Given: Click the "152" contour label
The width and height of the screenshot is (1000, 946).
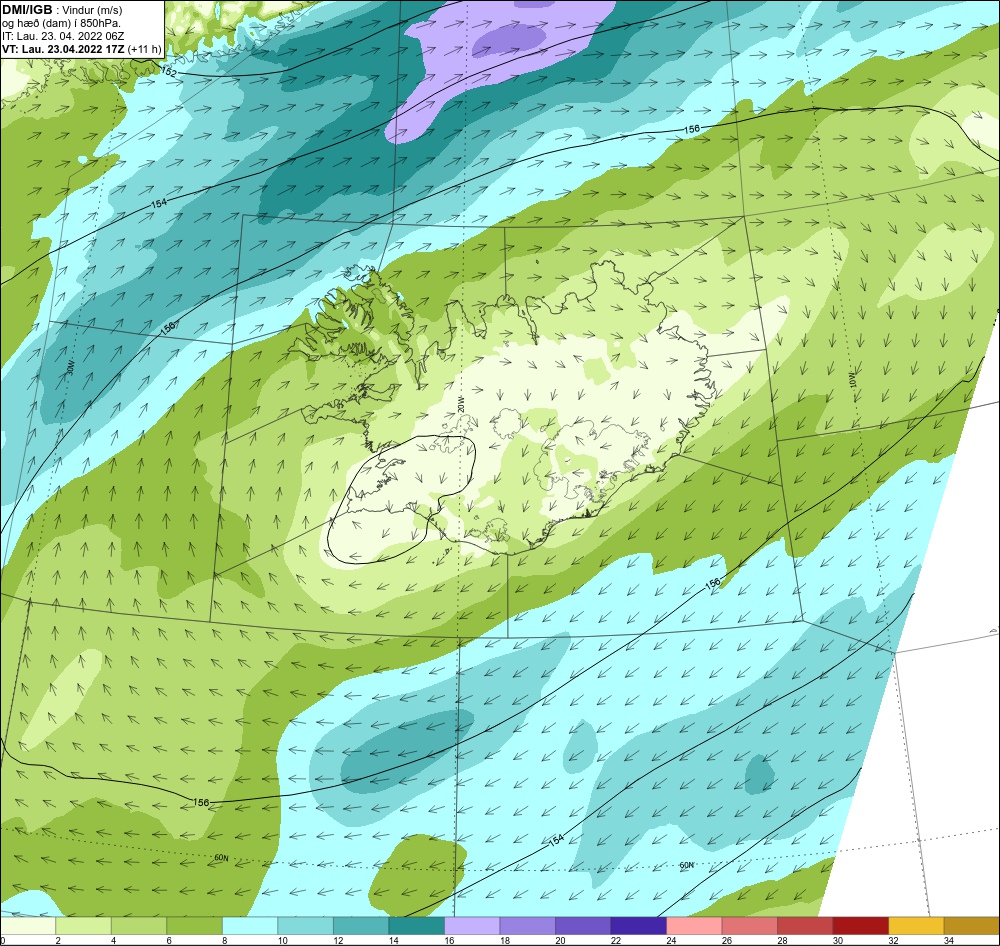Looking at the screenshot, I should point(168,71).
